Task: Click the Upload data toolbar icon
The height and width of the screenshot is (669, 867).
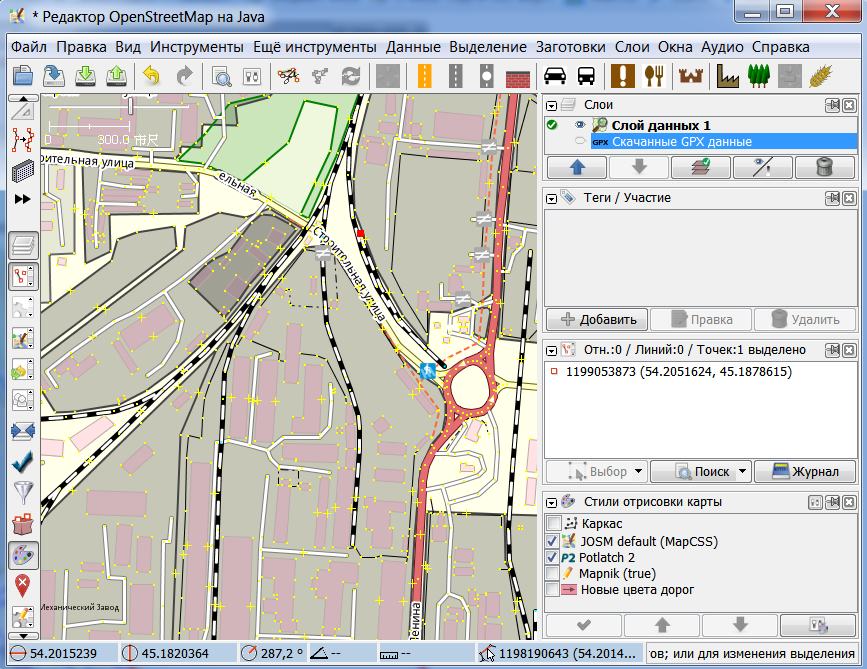Action: coord(116,75)
